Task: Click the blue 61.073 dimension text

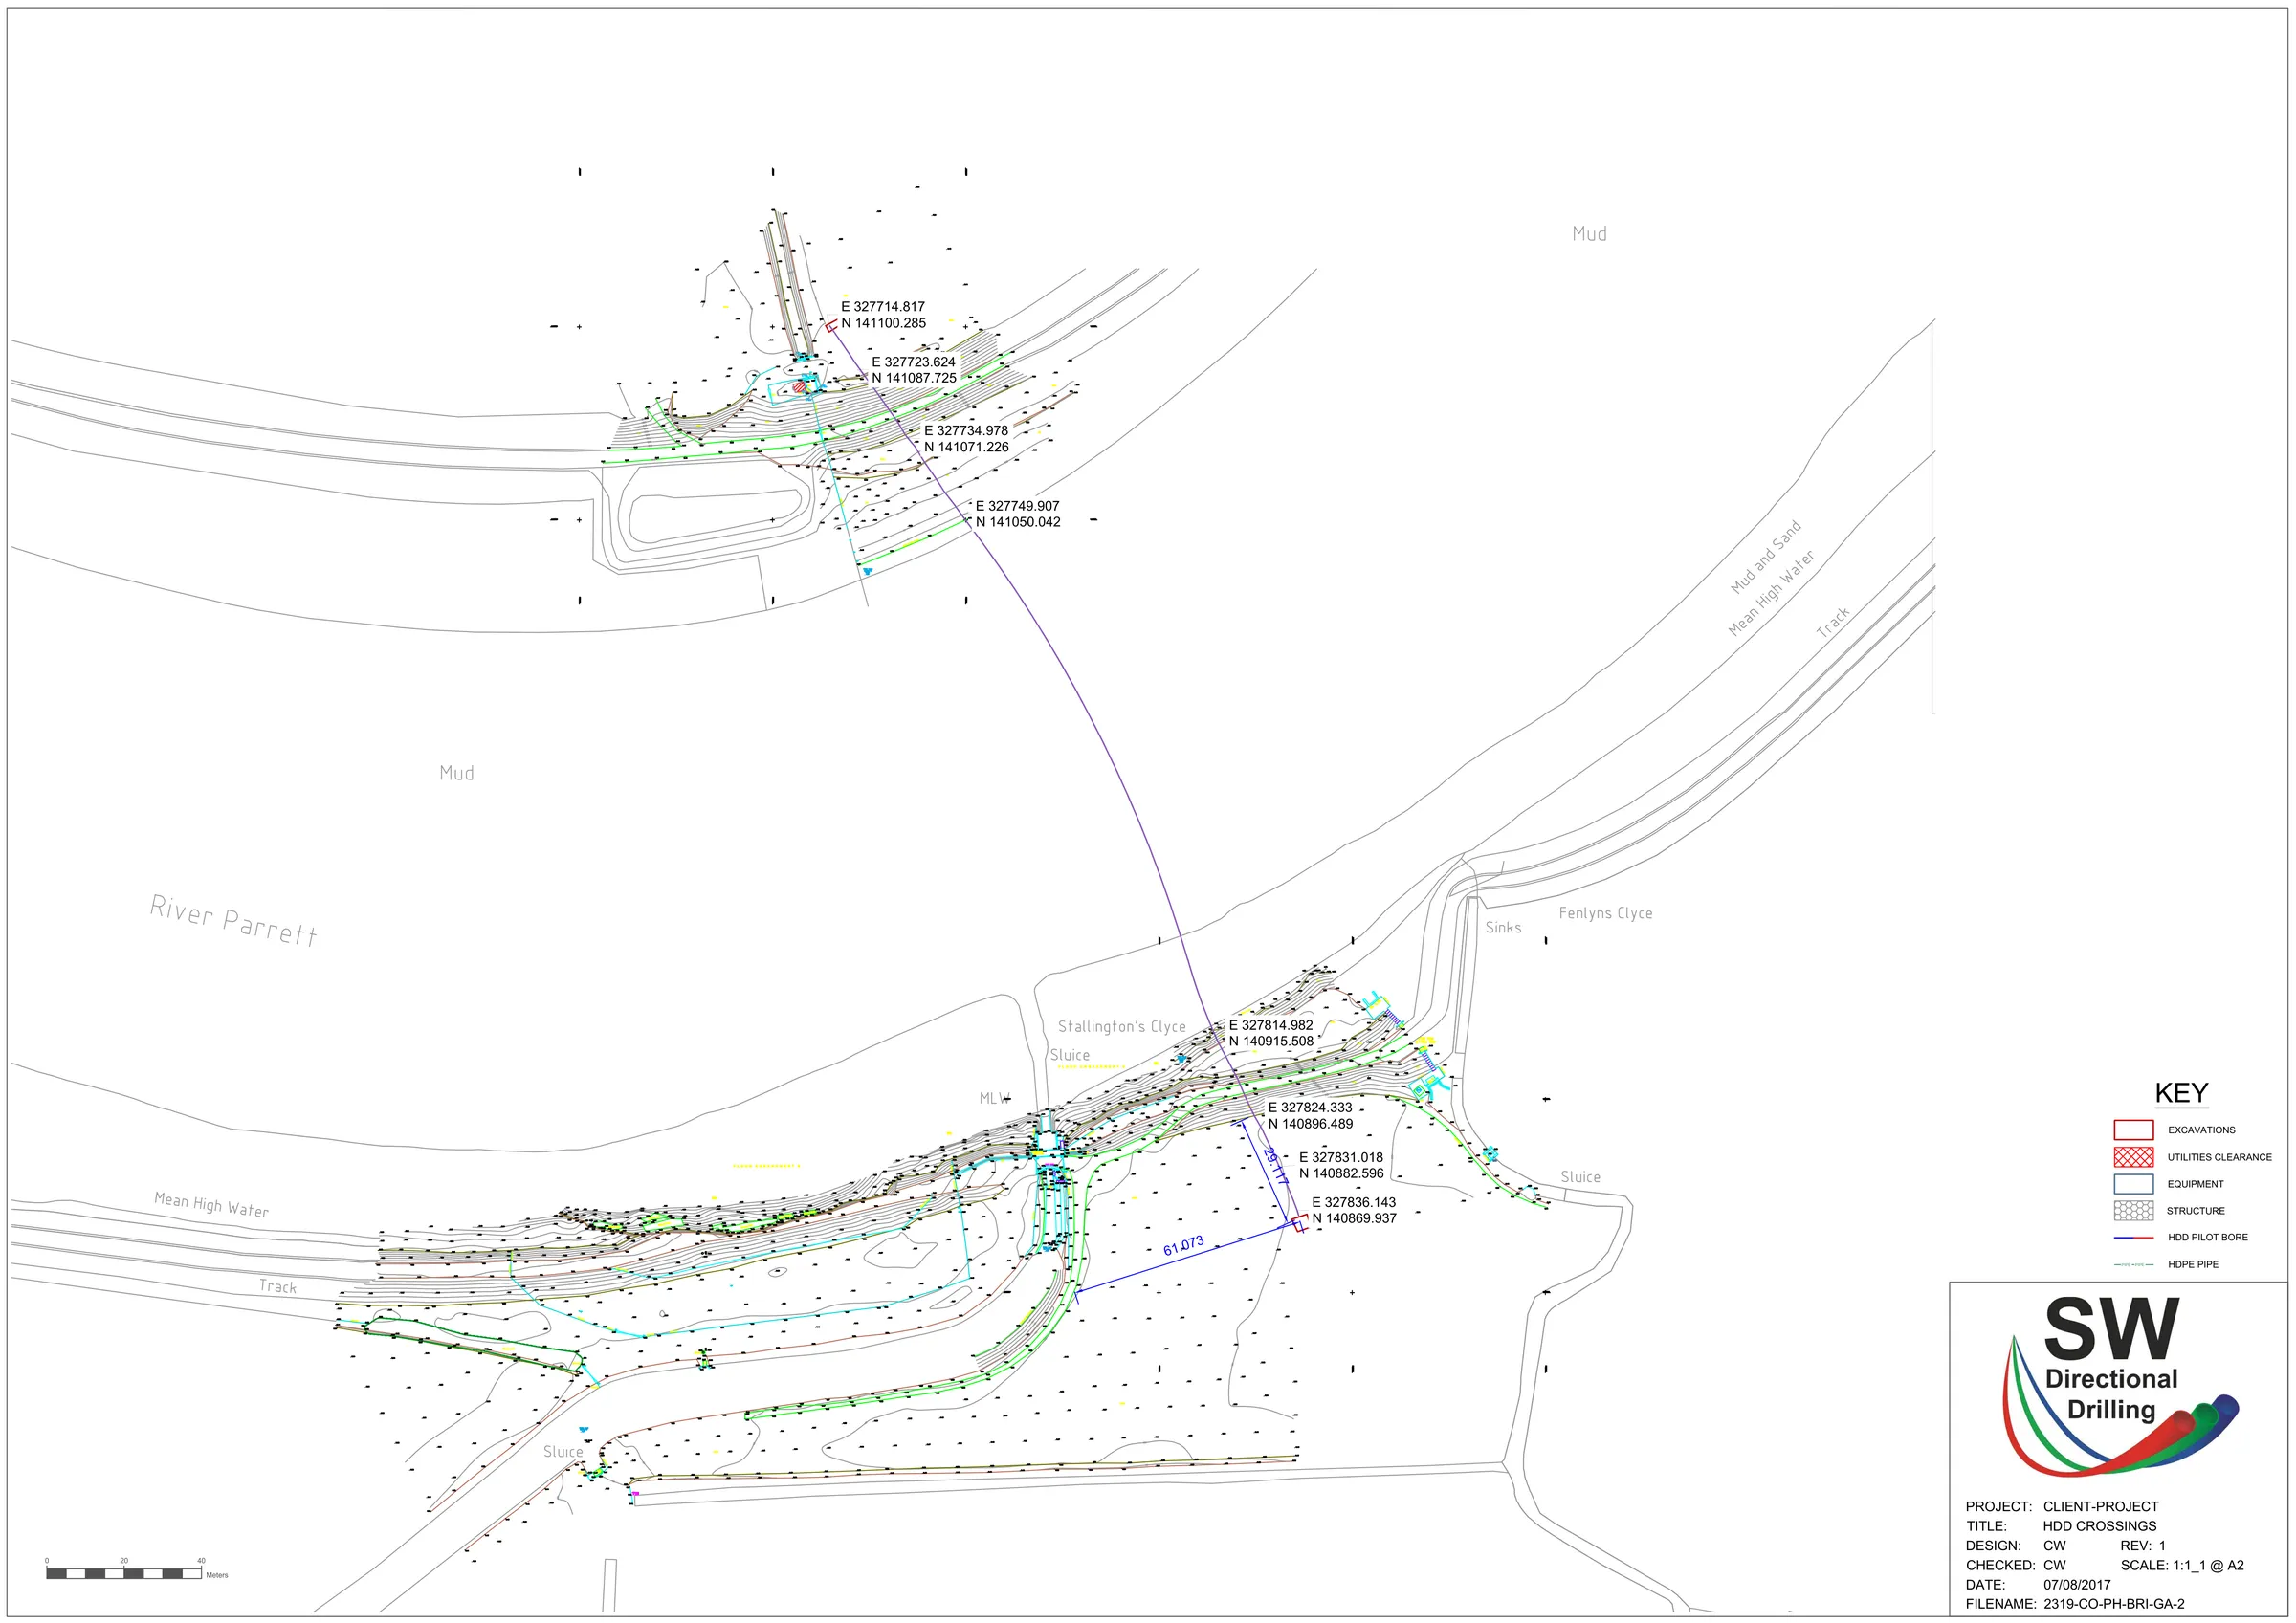Action: point(1184,1246)
